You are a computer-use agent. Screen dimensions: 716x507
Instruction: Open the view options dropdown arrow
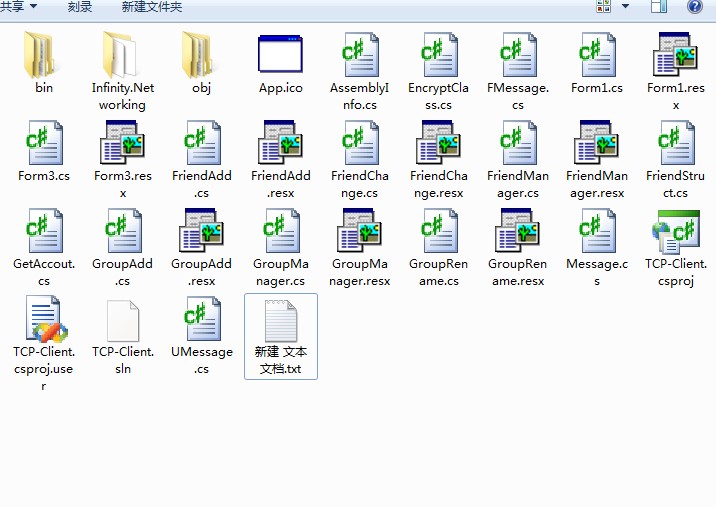coord(625,6)
